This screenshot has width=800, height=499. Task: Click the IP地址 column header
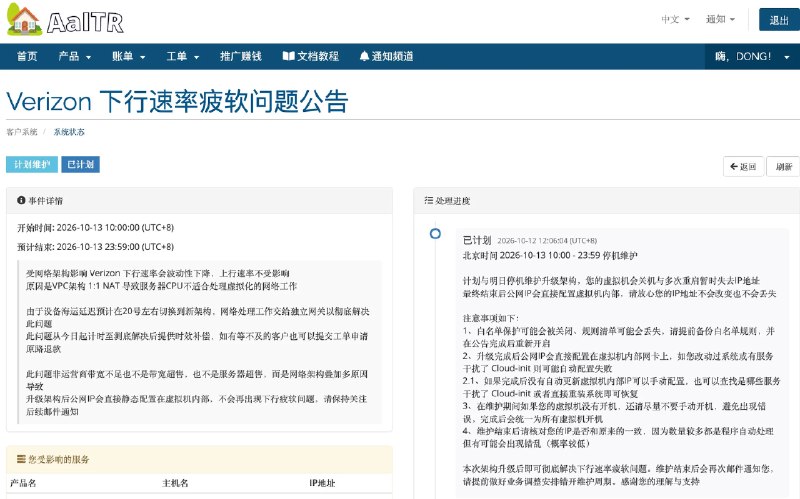click(x=322, y=483)
